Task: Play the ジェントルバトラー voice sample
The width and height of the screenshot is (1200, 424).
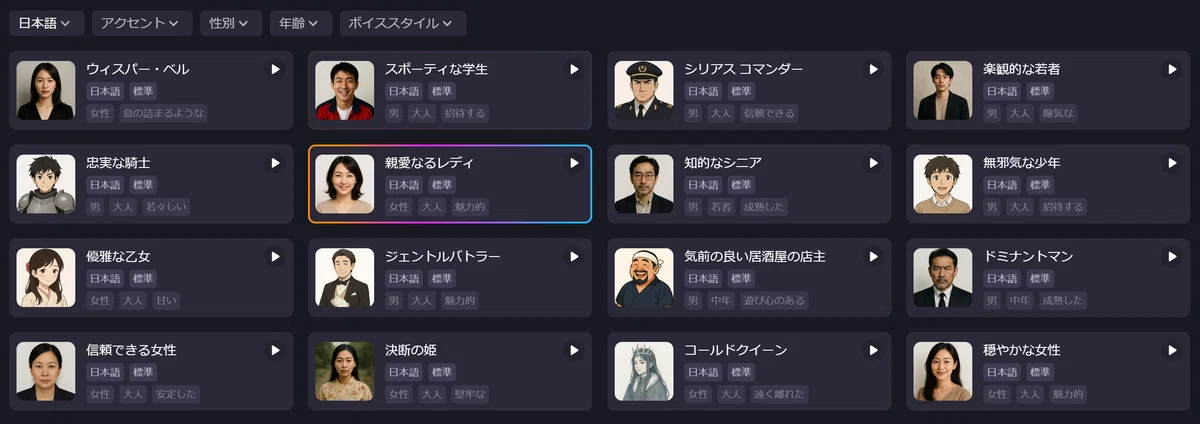Action: click(x=574, y=257)
